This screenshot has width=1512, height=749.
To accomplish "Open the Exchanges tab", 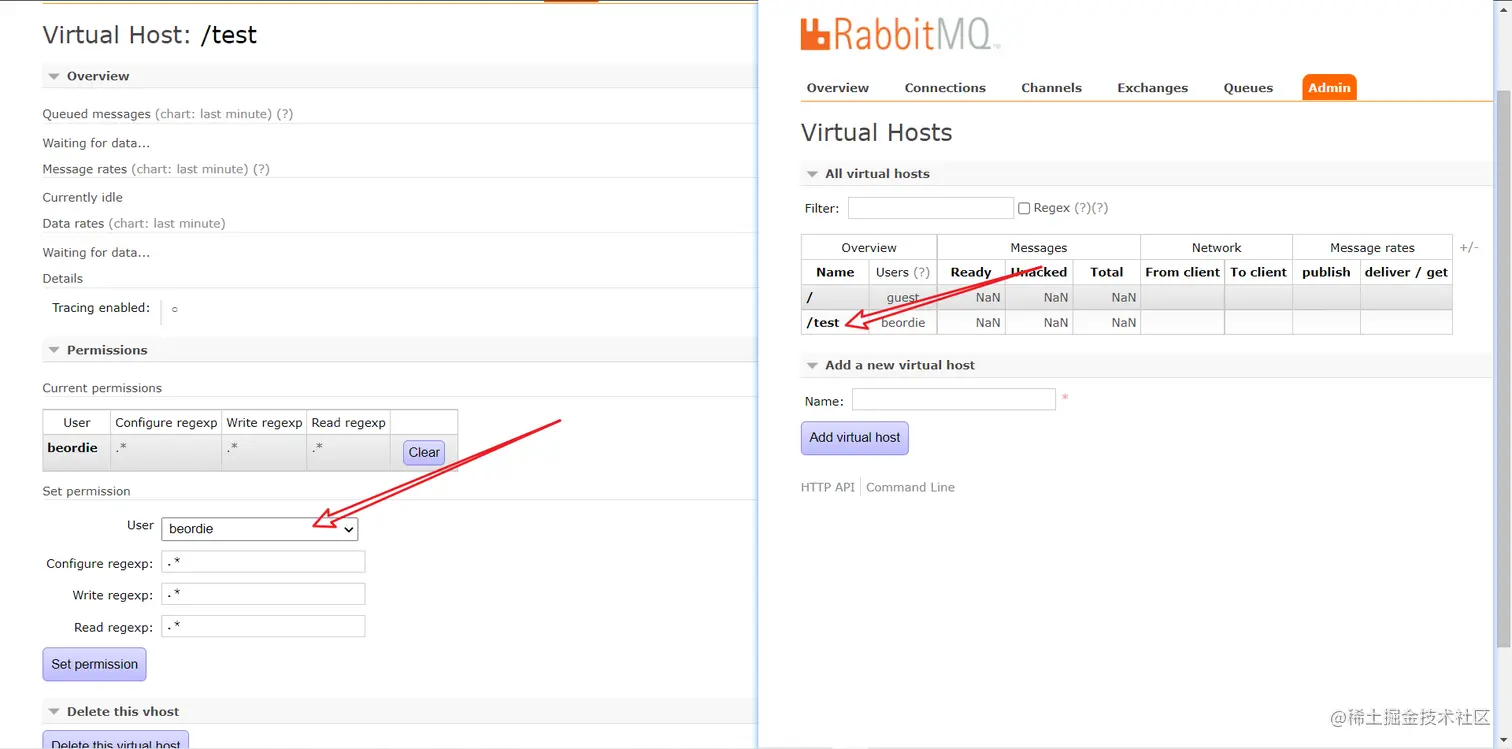I will click(x=1152, y=88).
